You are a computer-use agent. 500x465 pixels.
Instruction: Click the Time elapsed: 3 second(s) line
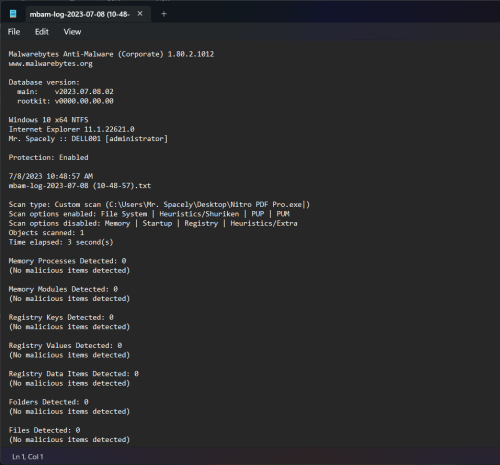[61, 242]
